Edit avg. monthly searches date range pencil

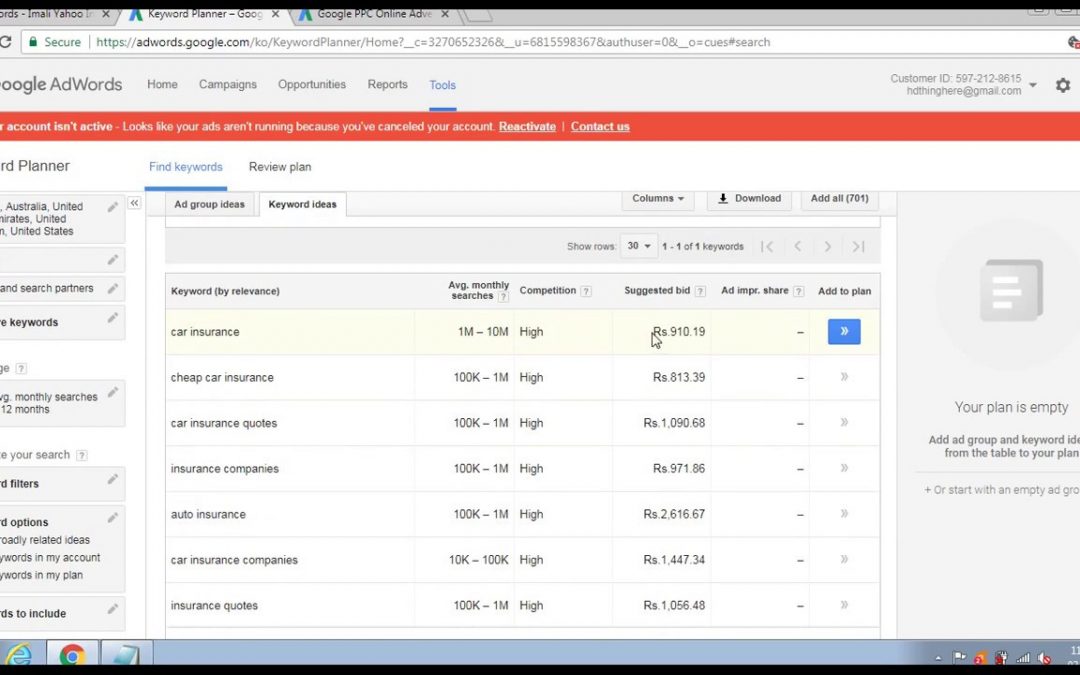[112, 393]
